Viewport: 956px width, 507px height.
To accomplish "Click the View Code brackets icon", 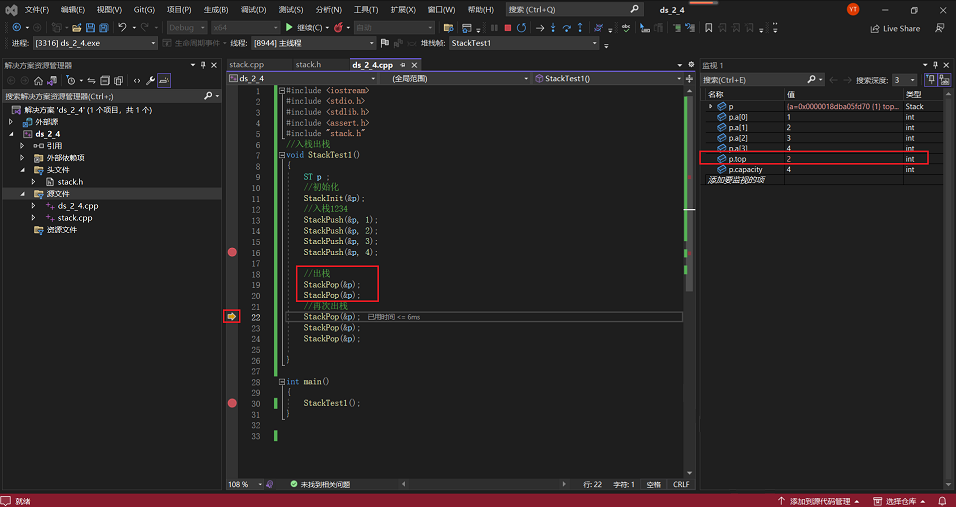I will coord(137,80).
